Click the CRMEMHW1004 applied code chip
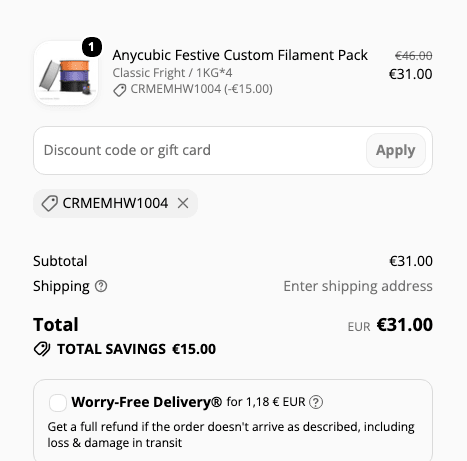This screenshot has width=467, height=461. (115, 203)
